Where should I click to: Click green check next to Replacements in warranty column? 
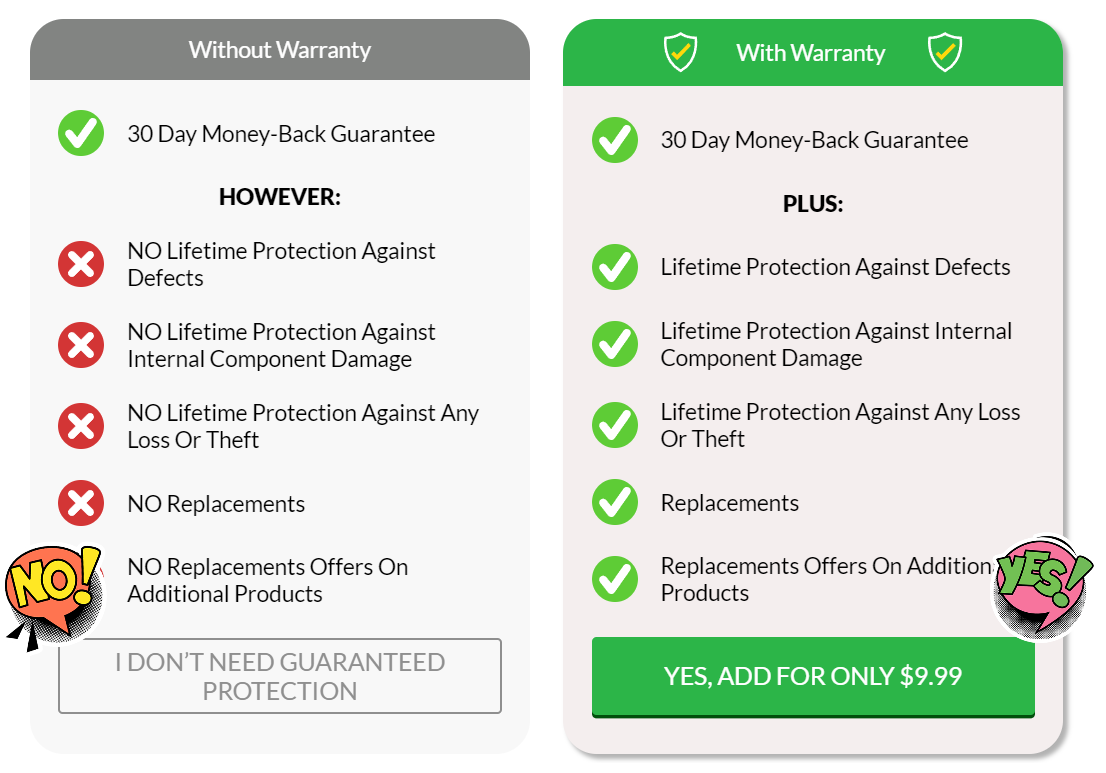615,502
